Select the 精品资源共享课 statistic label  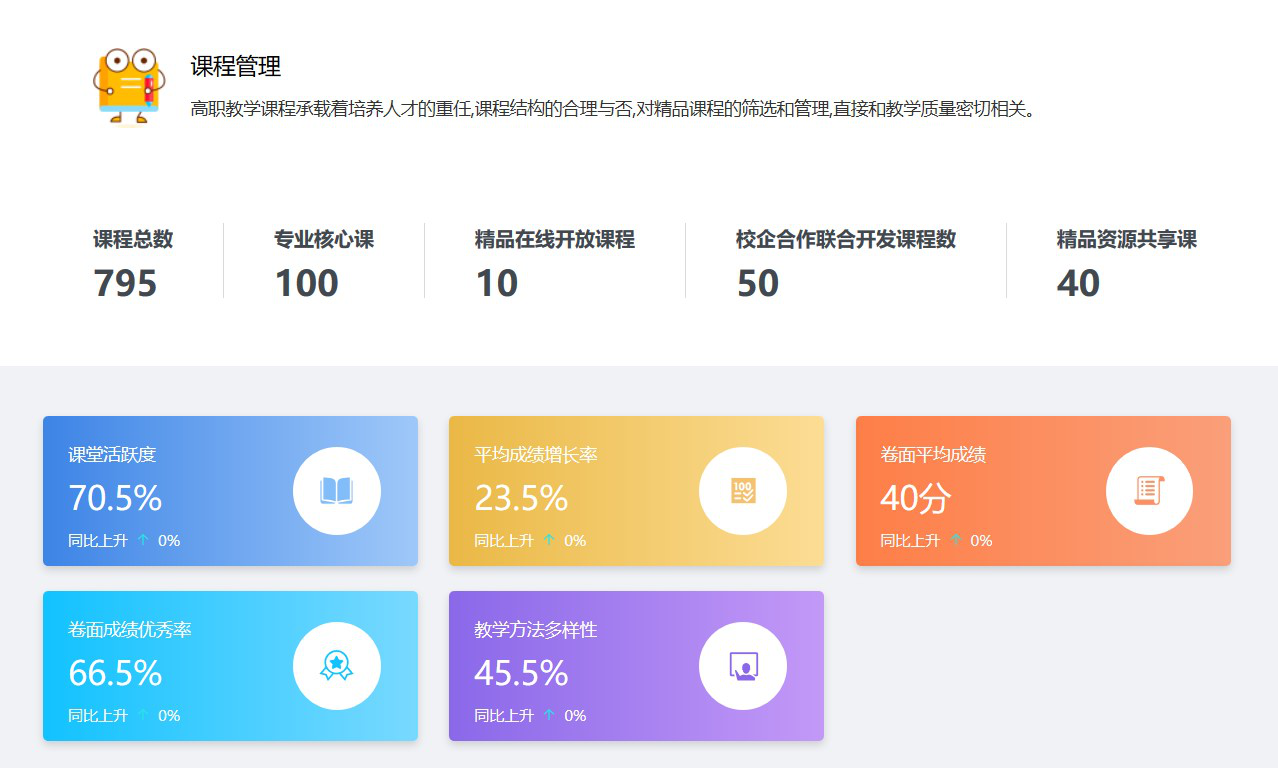click(1126, 240)
